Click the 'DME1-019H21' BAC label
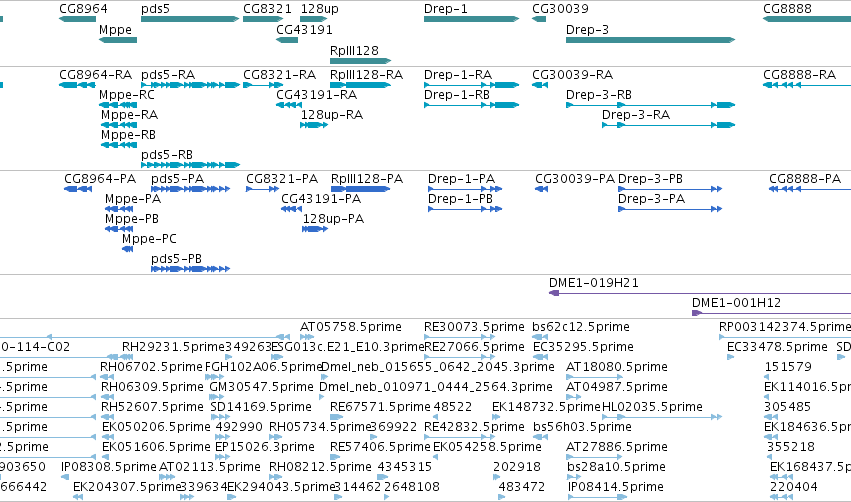Image resolution: width=851 pixels, height=502 pixels. pos(594,283)
